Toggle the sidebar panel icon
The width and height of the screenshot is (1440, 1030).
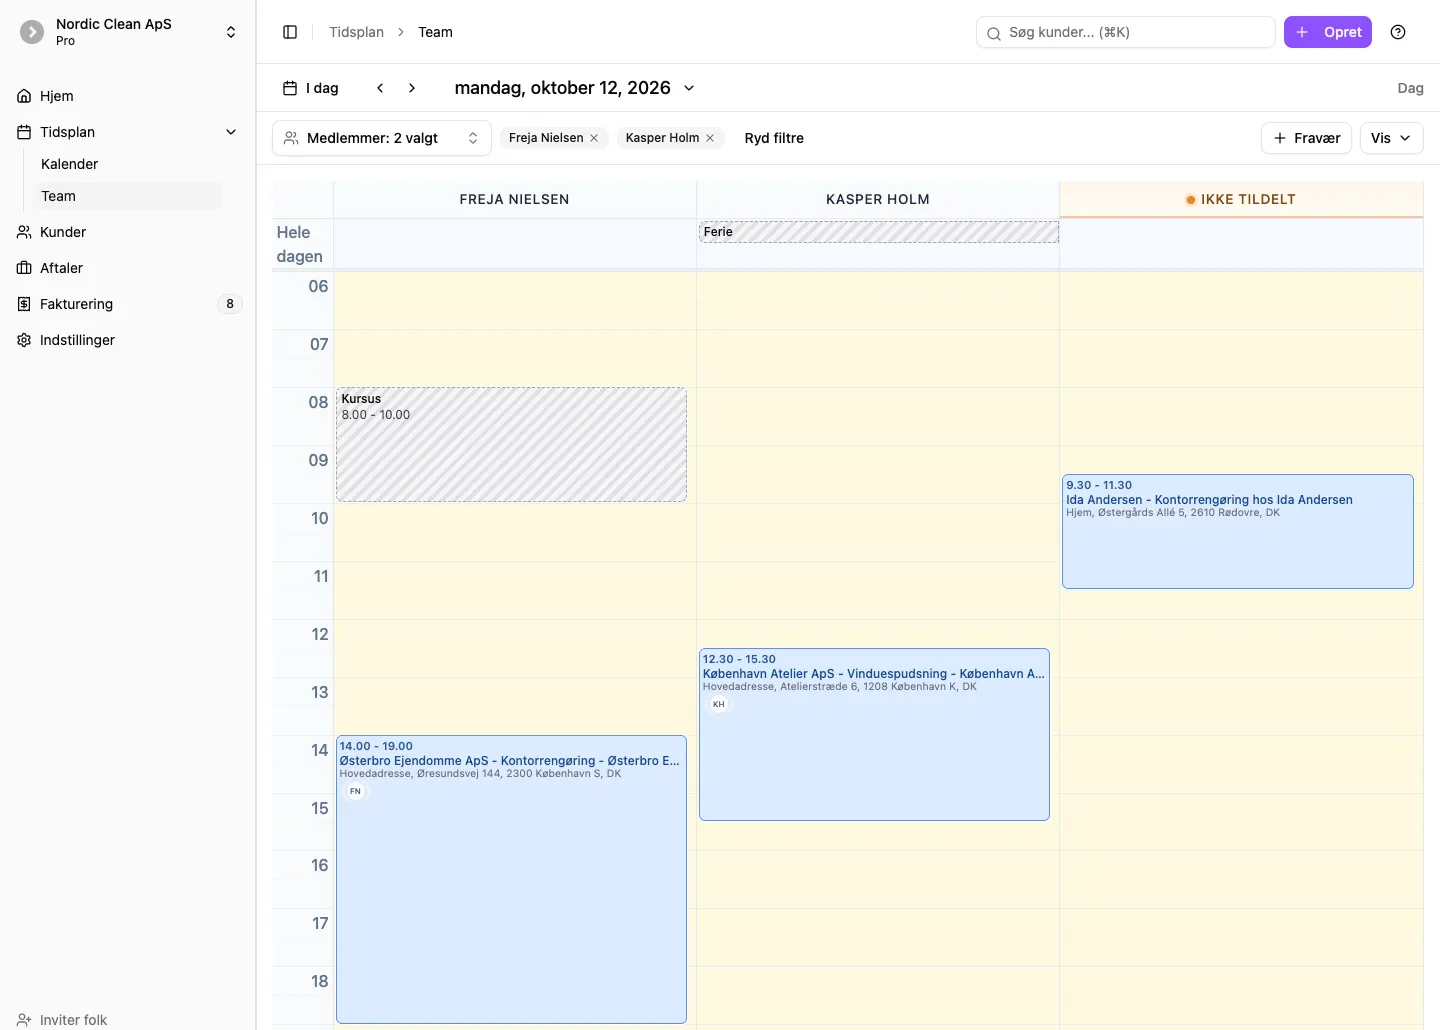290,32
